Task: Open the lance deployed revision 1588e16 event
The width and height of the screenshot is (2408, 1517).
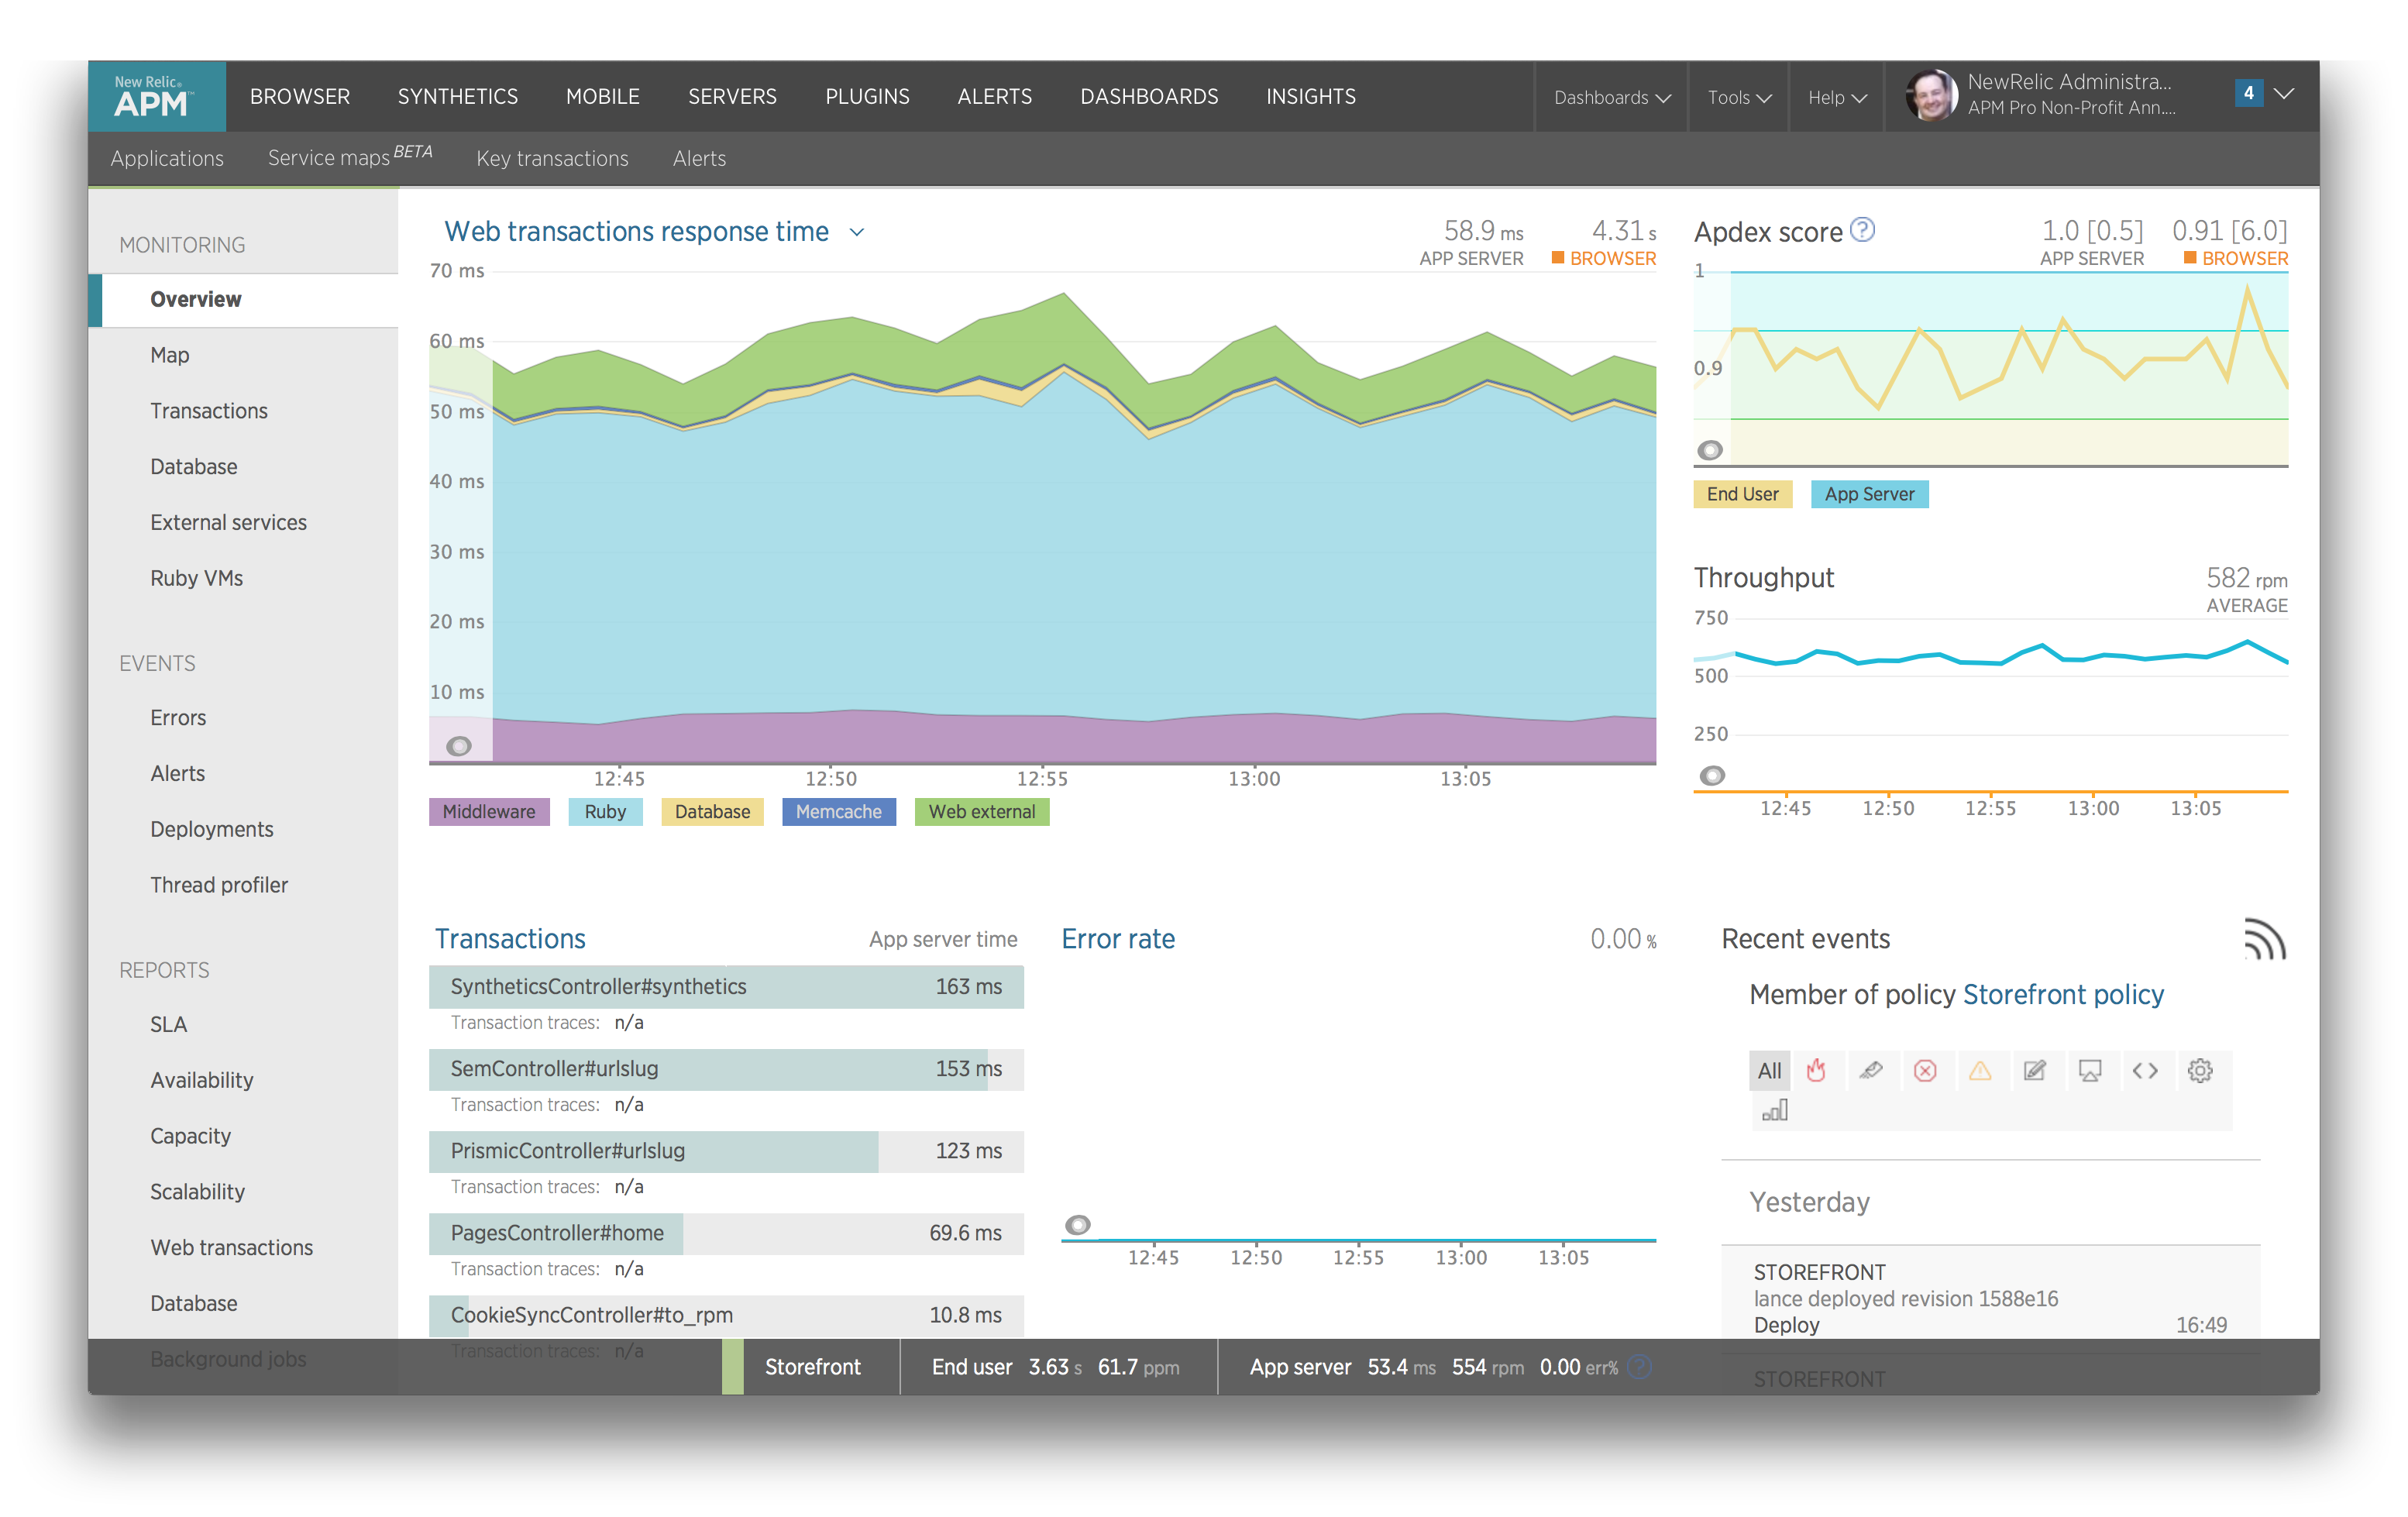Action: pyautogui.click(x=1990, y=1298)
